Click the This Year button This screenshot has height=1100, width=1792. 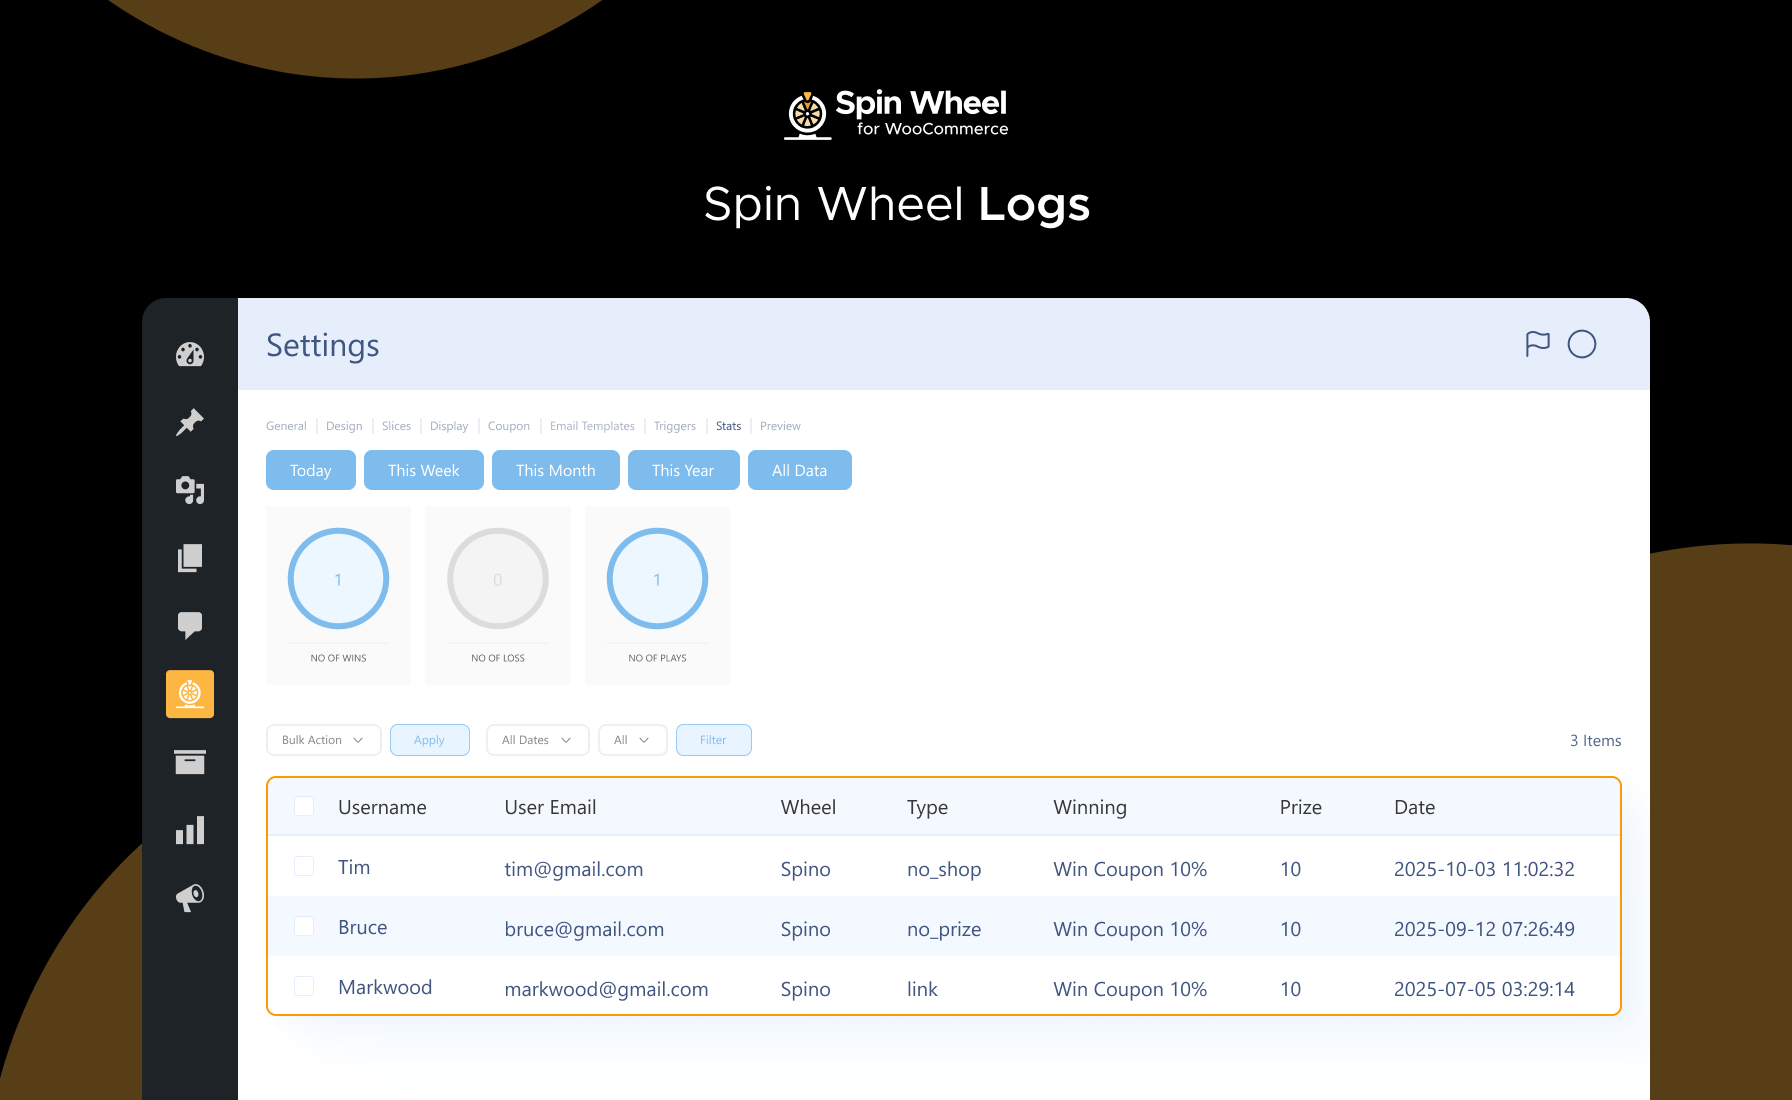(683, 470)
